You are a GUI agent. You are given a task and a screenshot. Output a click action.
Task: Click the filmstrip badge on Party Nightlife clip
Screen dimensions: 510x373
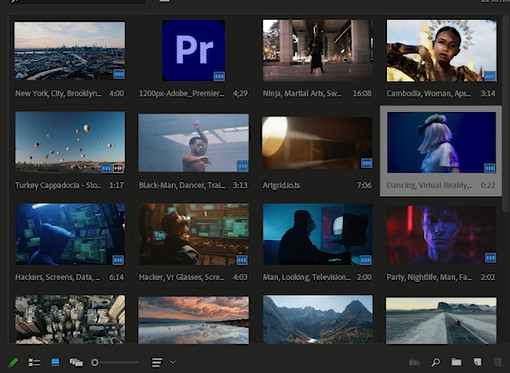click(x=490, y=258)
